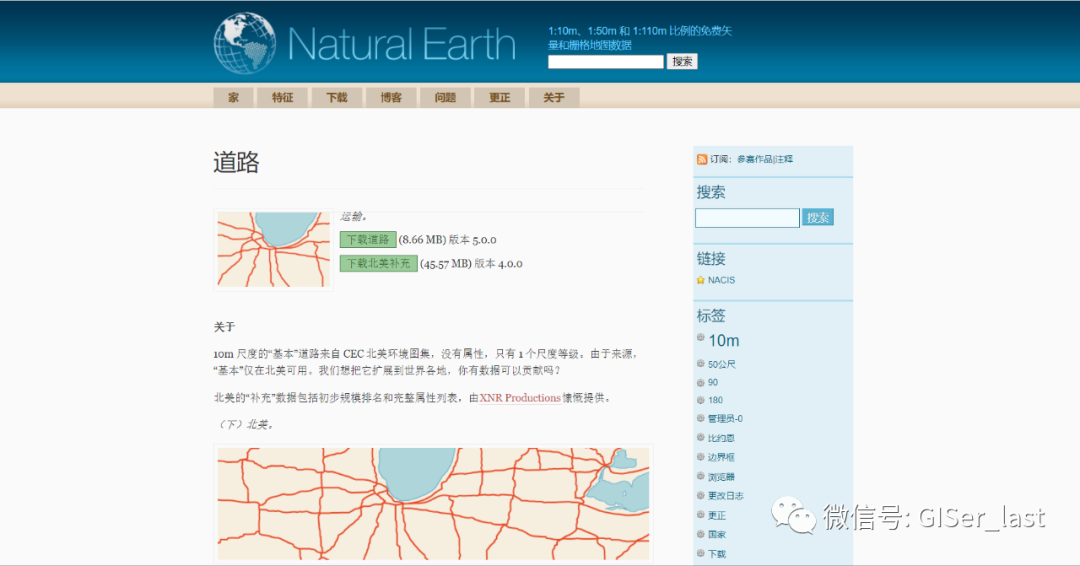Click the green 下载北美补充 button
This screenshot has height=566, width=1080.
pos(378,264)
